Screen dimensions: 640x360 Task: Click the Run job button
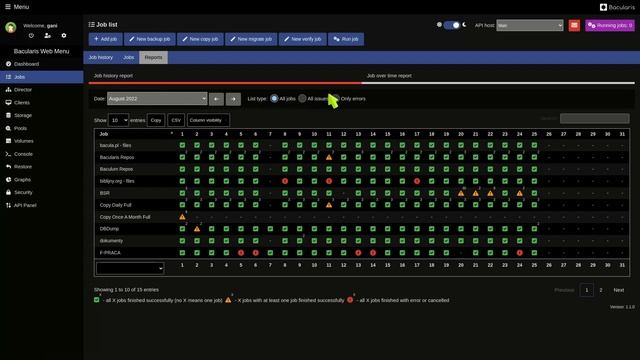[346, 39]
